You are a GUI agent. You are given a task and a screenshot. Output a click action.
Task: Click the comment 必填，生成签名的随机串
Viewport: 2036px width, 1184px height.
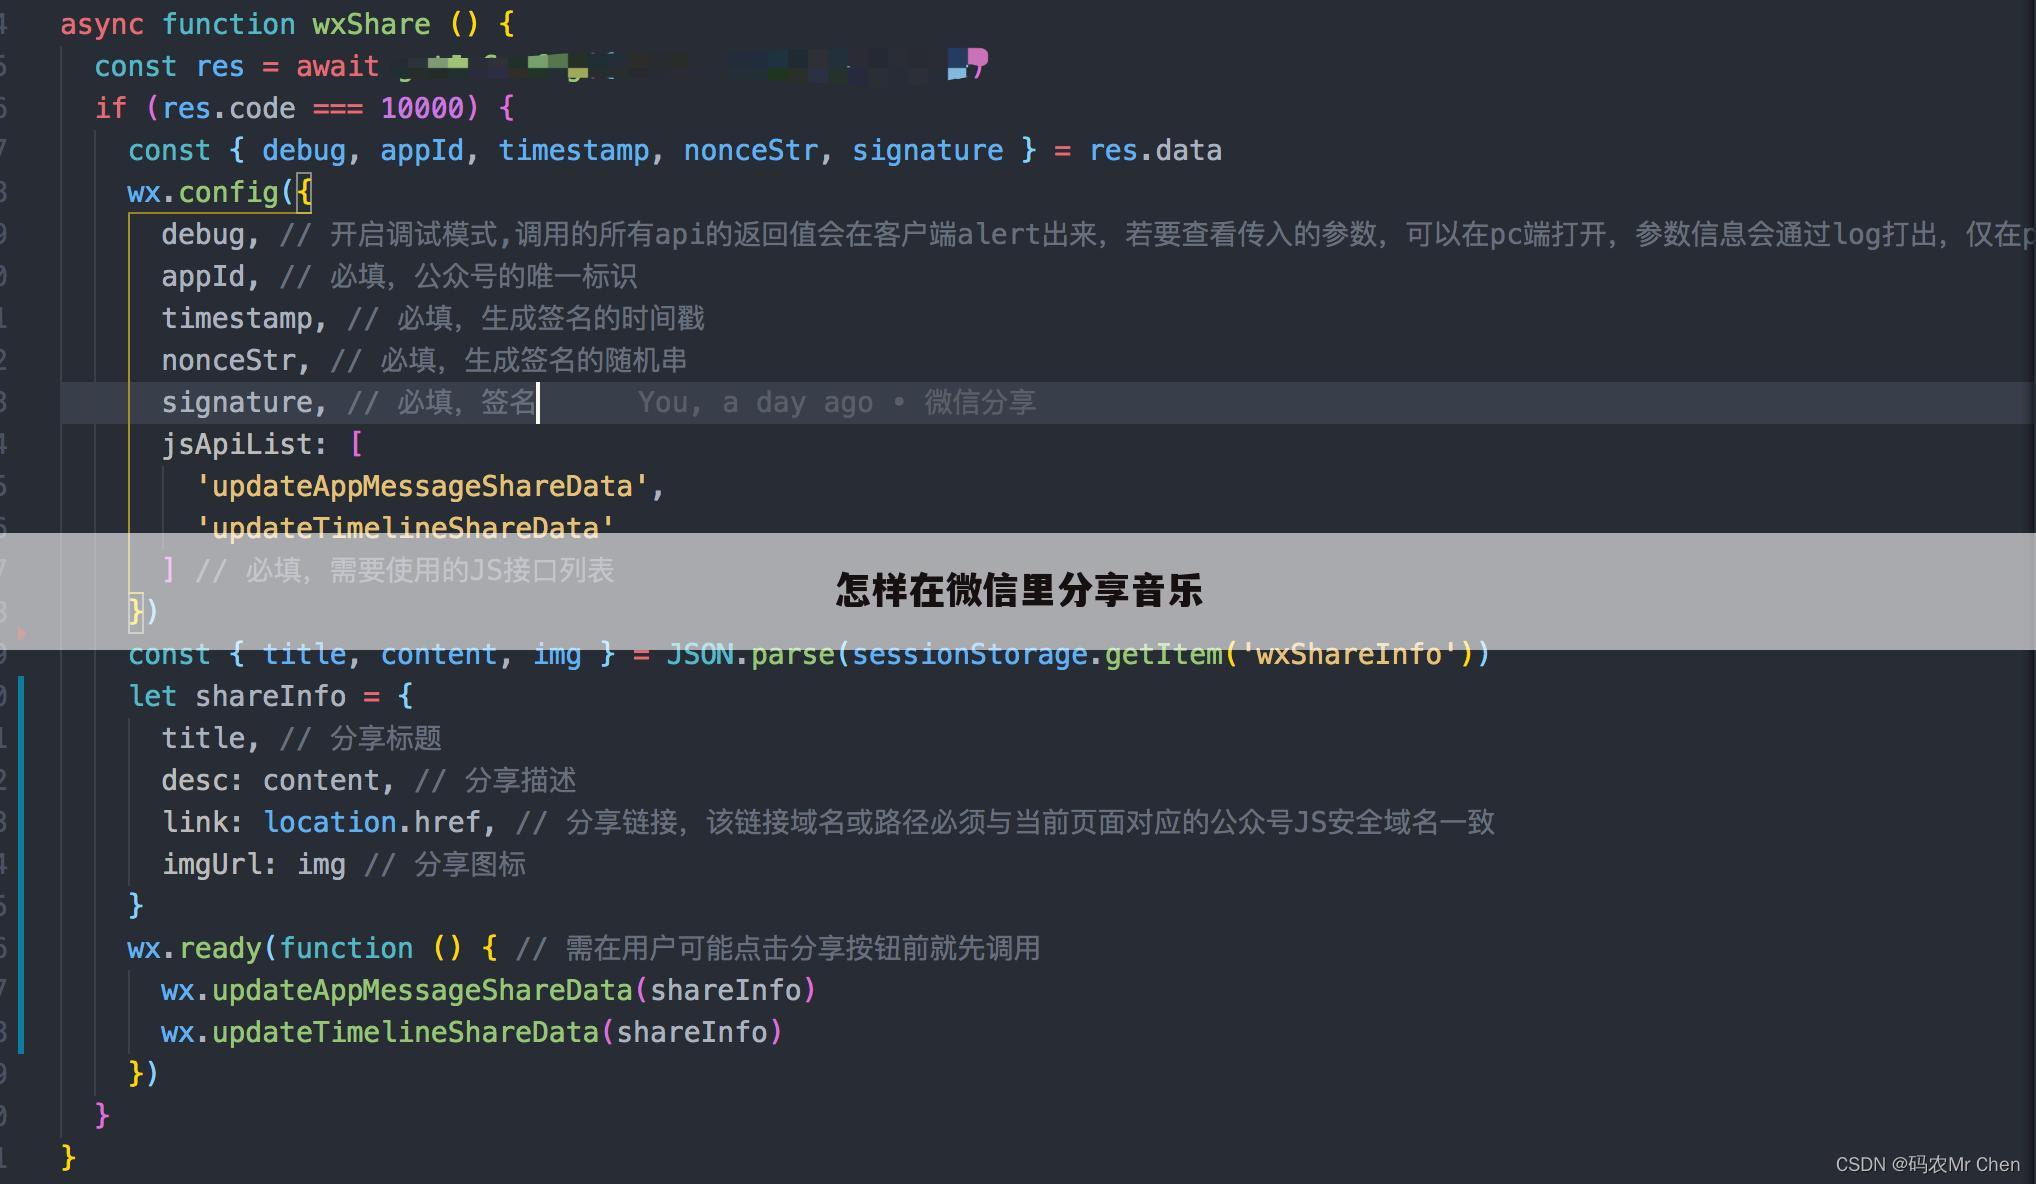coord(509,360)
